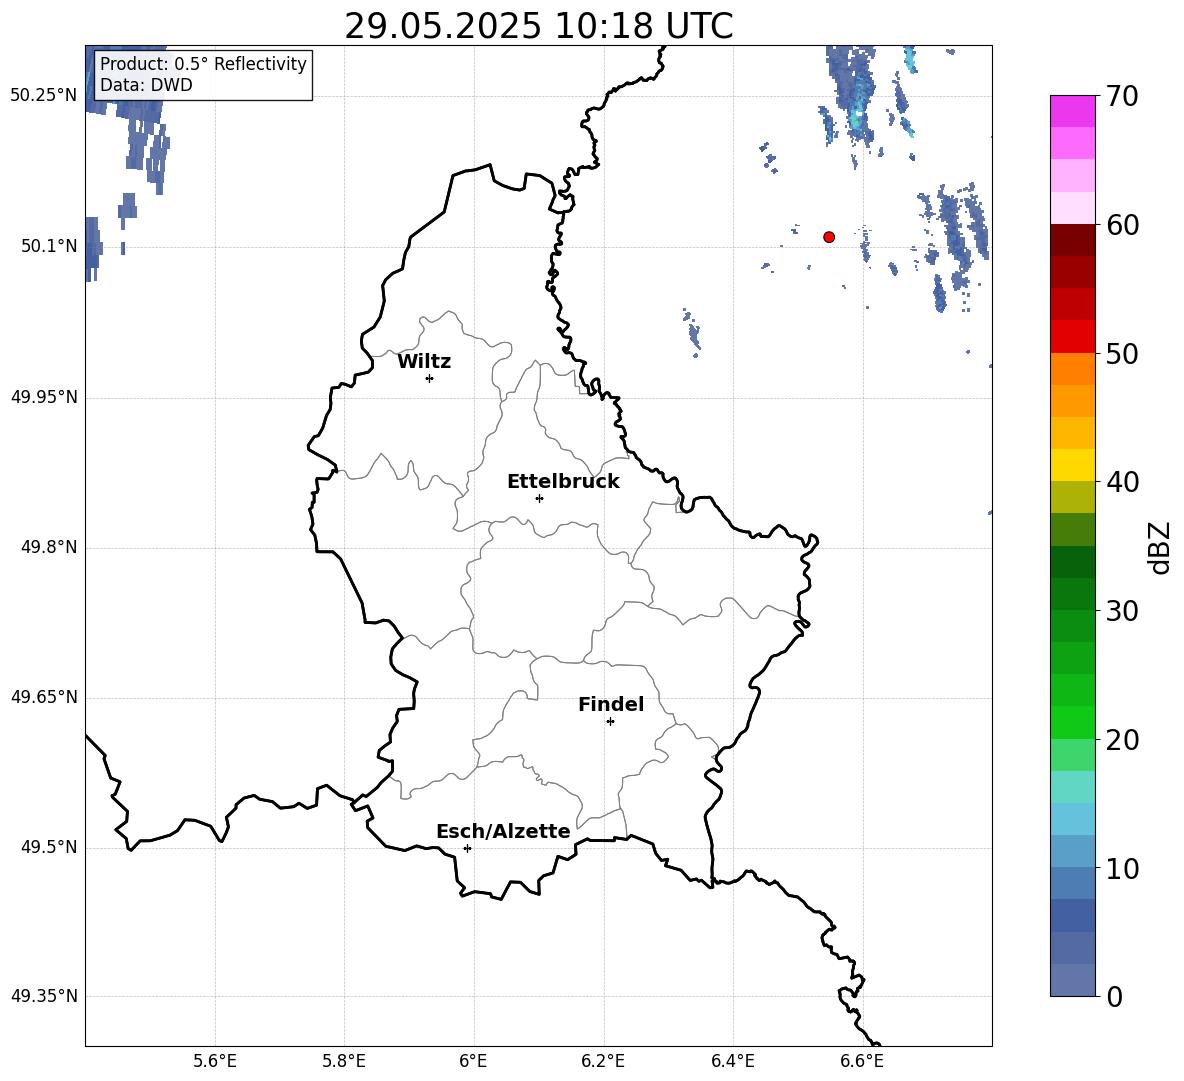Click the yellow colorbar segment above 40

[1072, 465]
